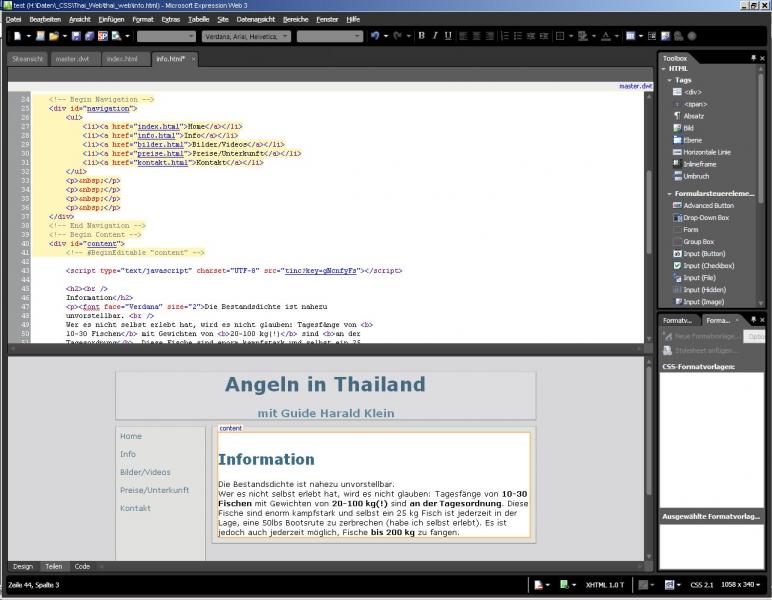Viewport: 772px width, 600px height.
Task: Click the Undo arrow icon
Action: coord(374,36)
